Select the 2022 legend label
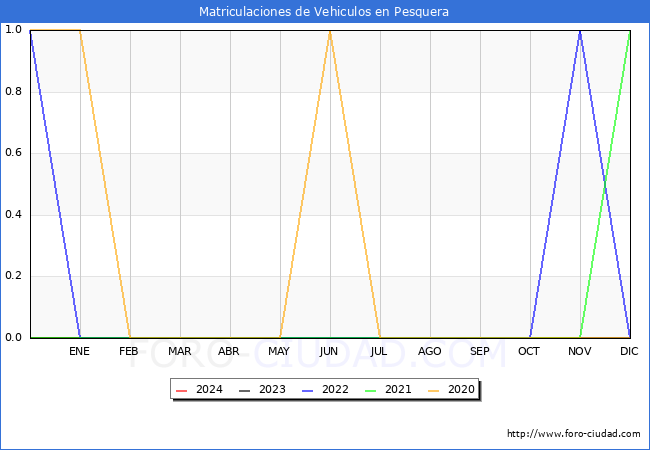 335,390
